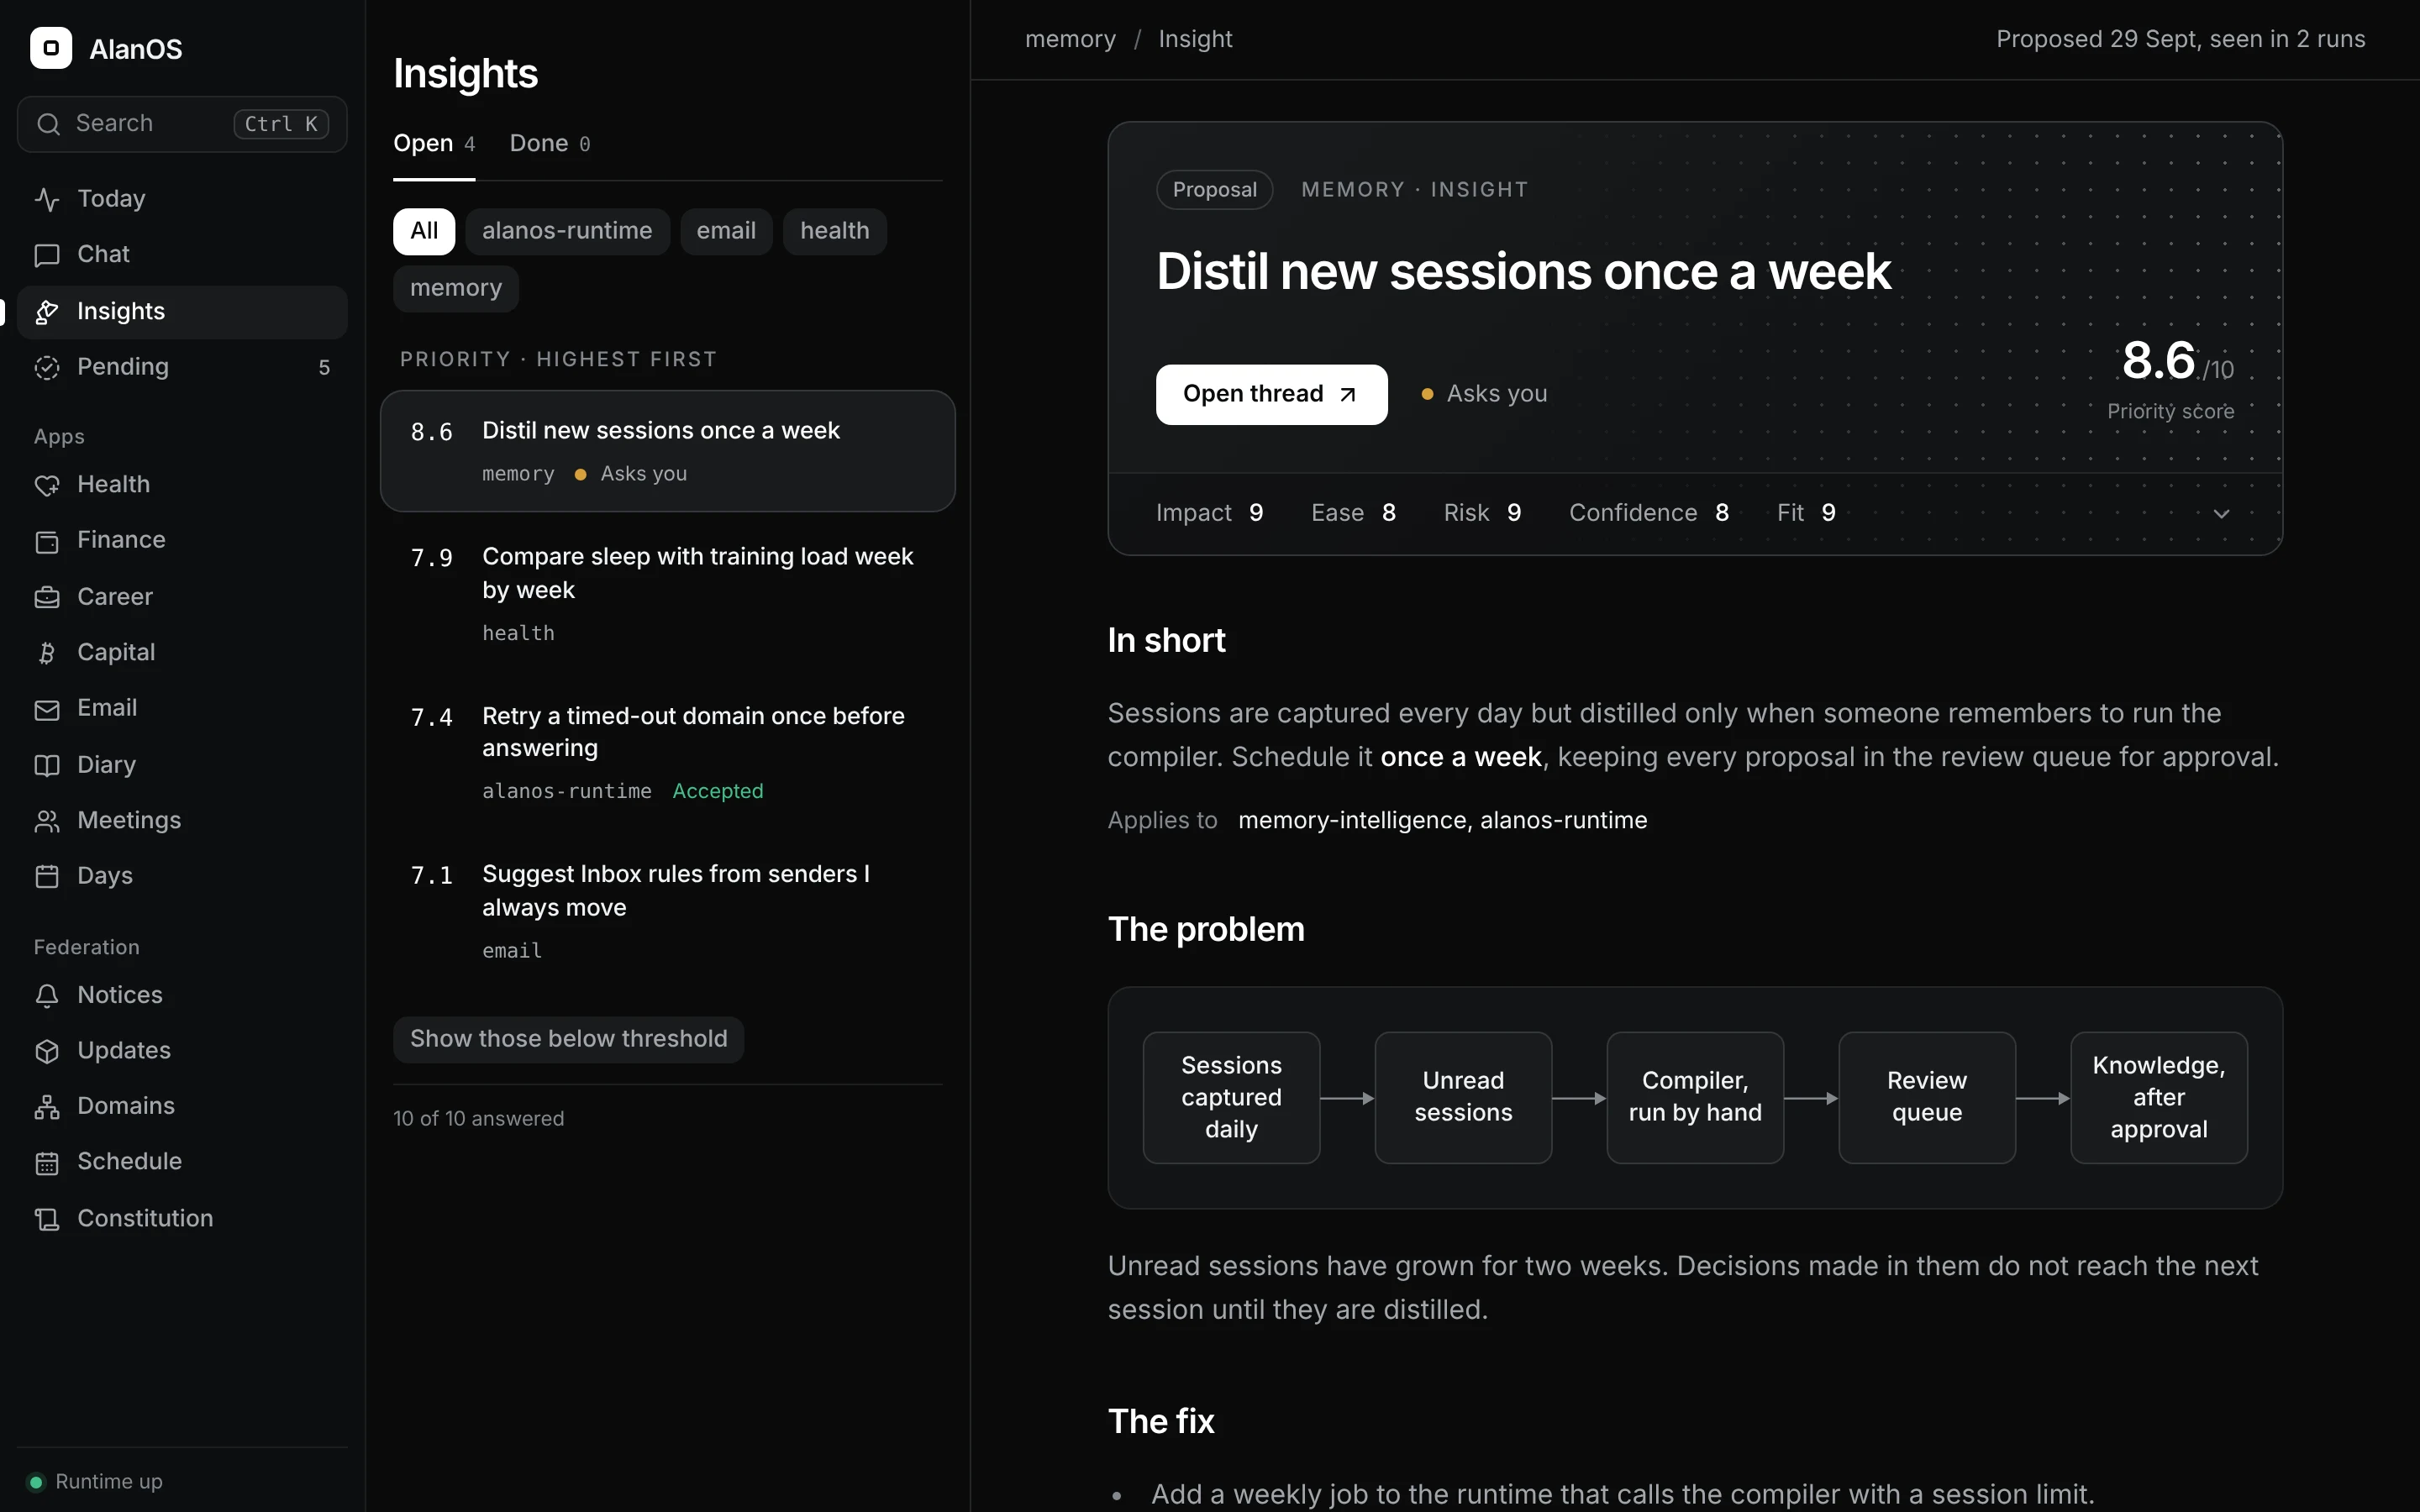
Task: Open the Chat bubble icon
Action: [47, 255]
